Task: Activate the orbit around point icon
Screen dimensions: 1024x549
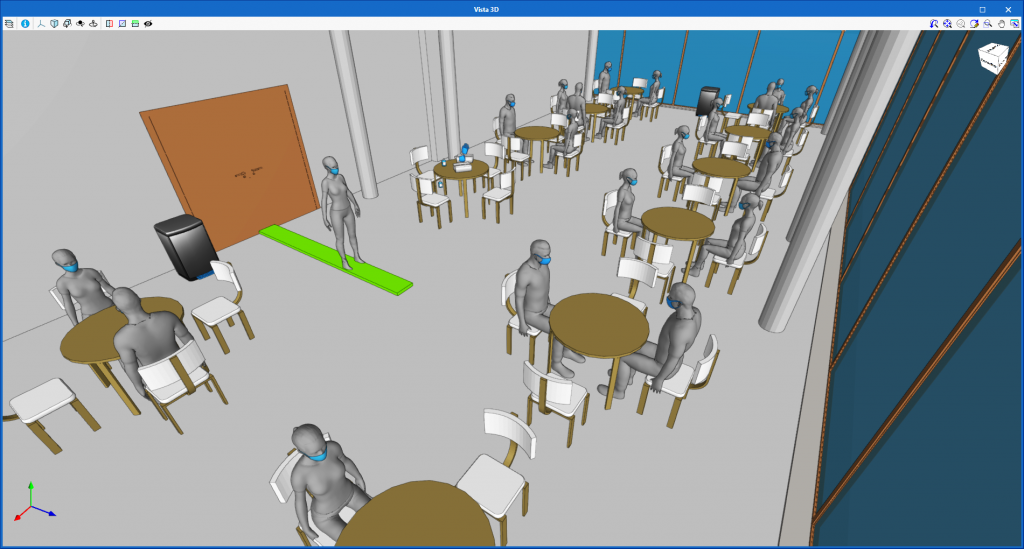Action: point(80,24)
